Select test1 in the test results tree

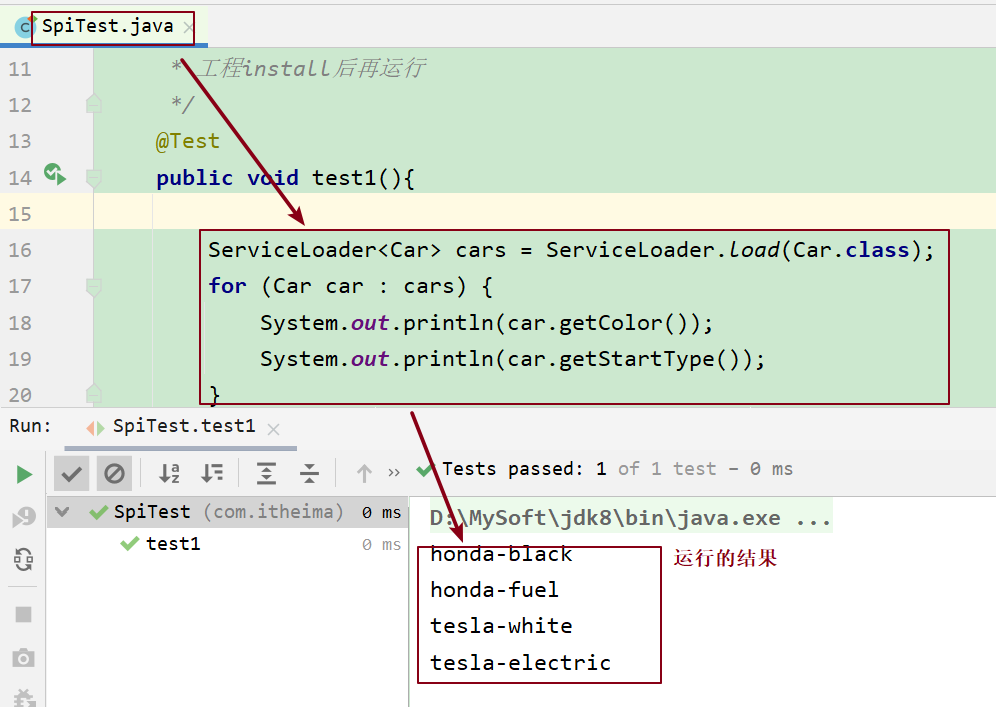[173, 544]
